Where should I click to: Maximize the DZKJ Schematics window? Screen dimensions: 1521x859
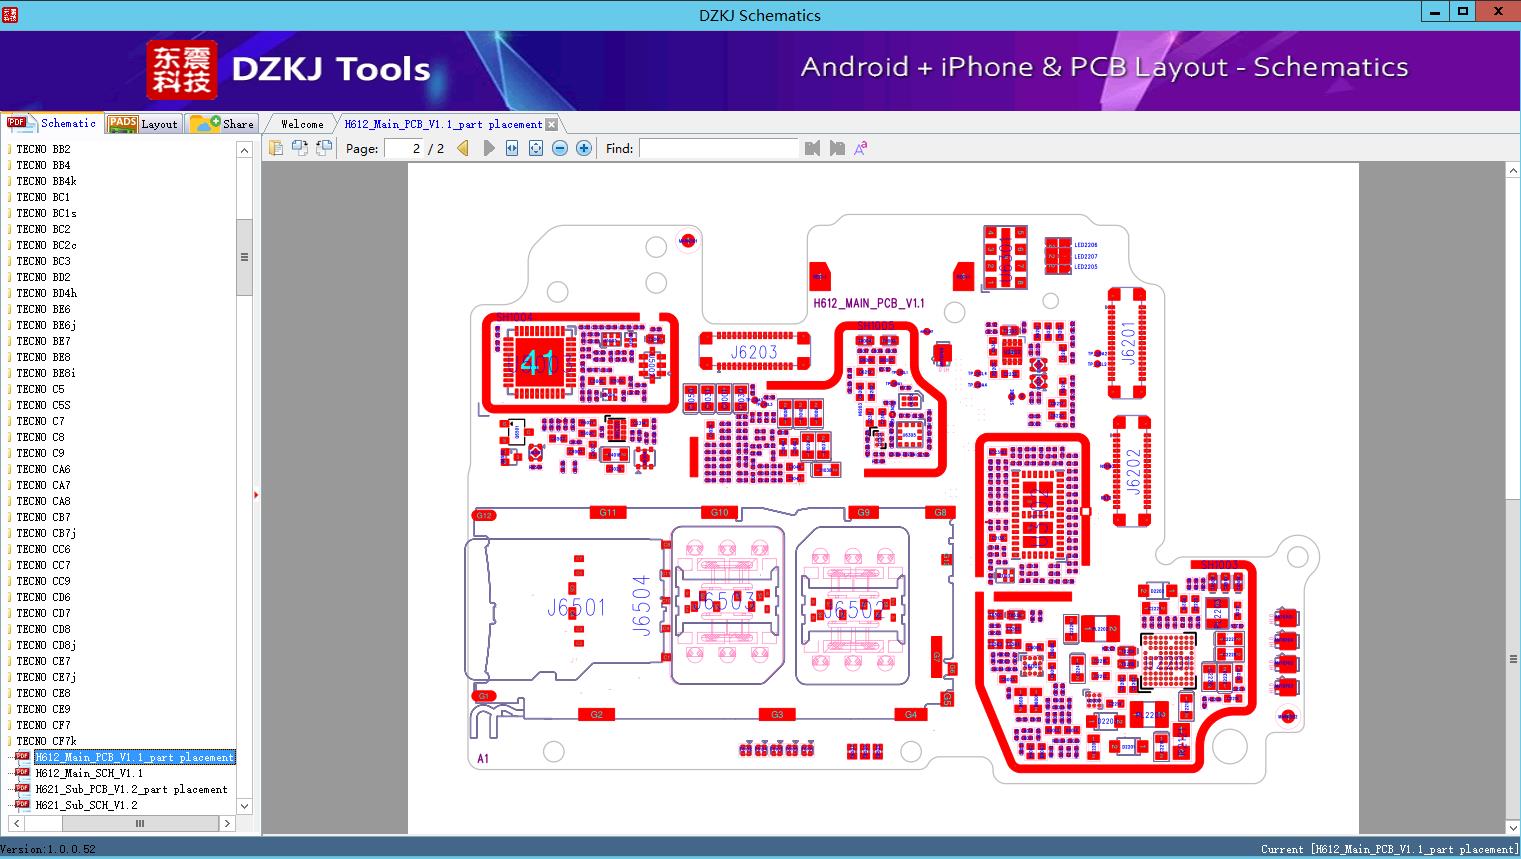coord(1463,12)
